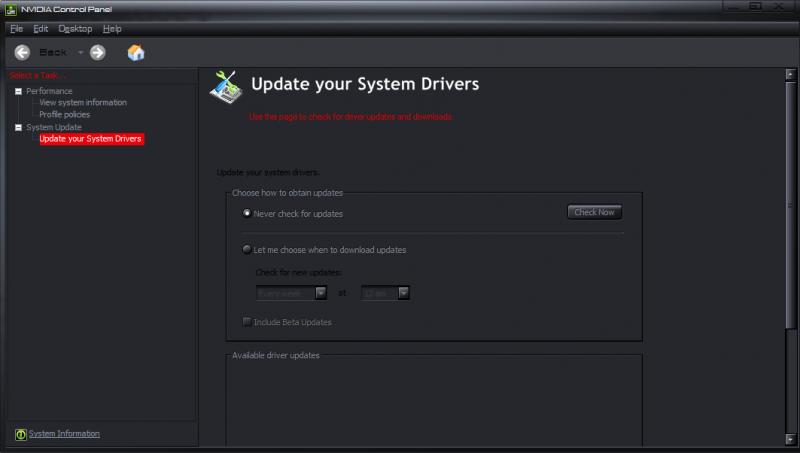Click the 'Select a Task...' text

37,76
